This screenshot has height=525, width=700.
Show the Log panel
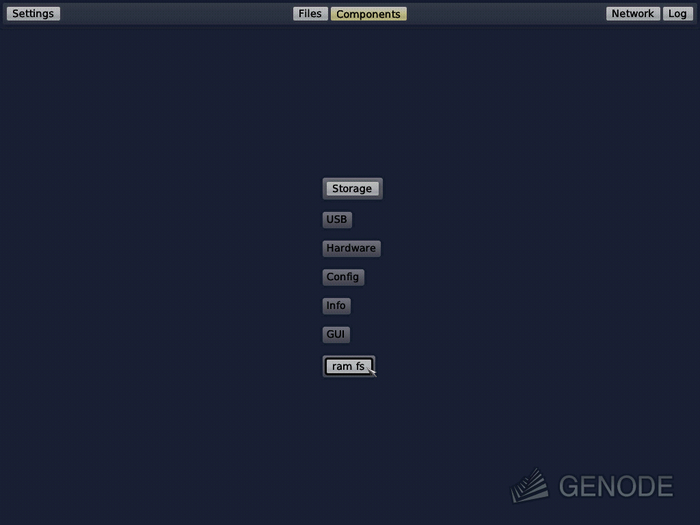click(677, 14)
